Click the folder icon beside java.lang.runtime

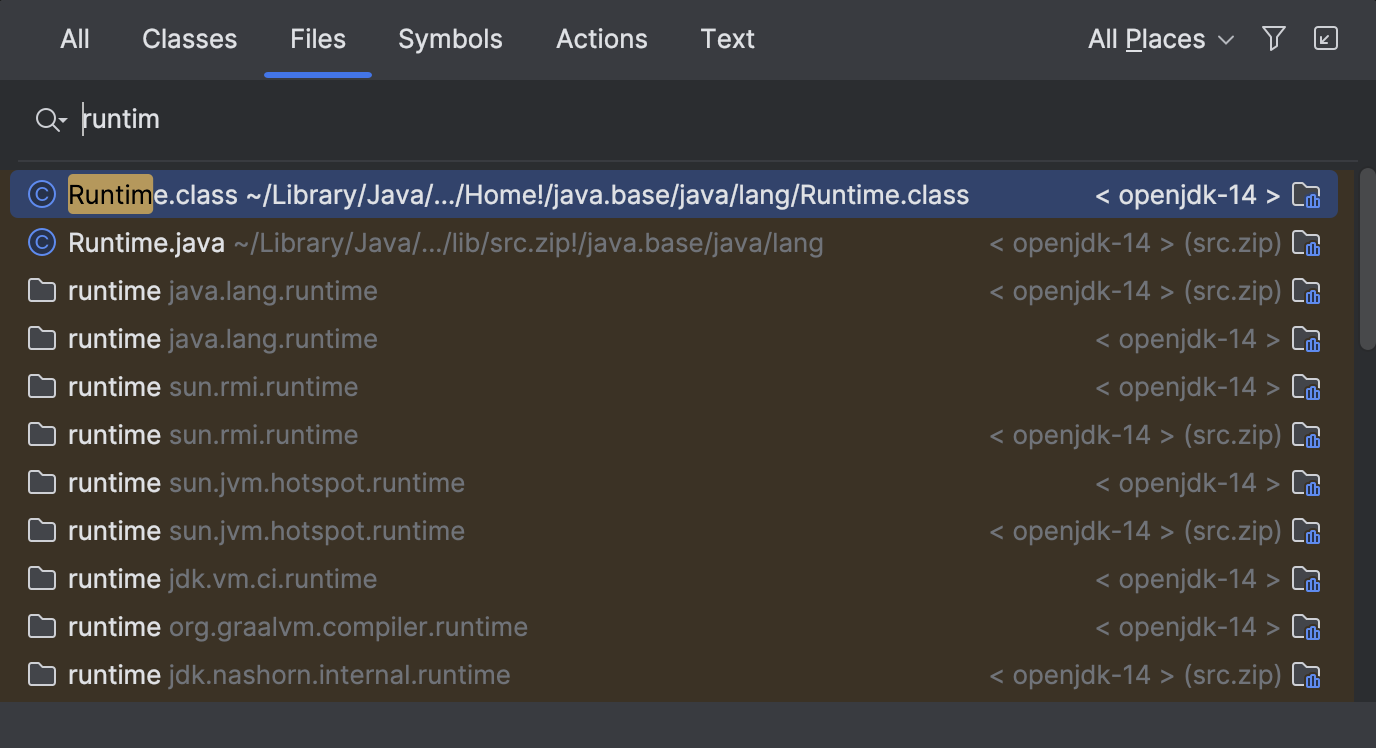point(41,291)
